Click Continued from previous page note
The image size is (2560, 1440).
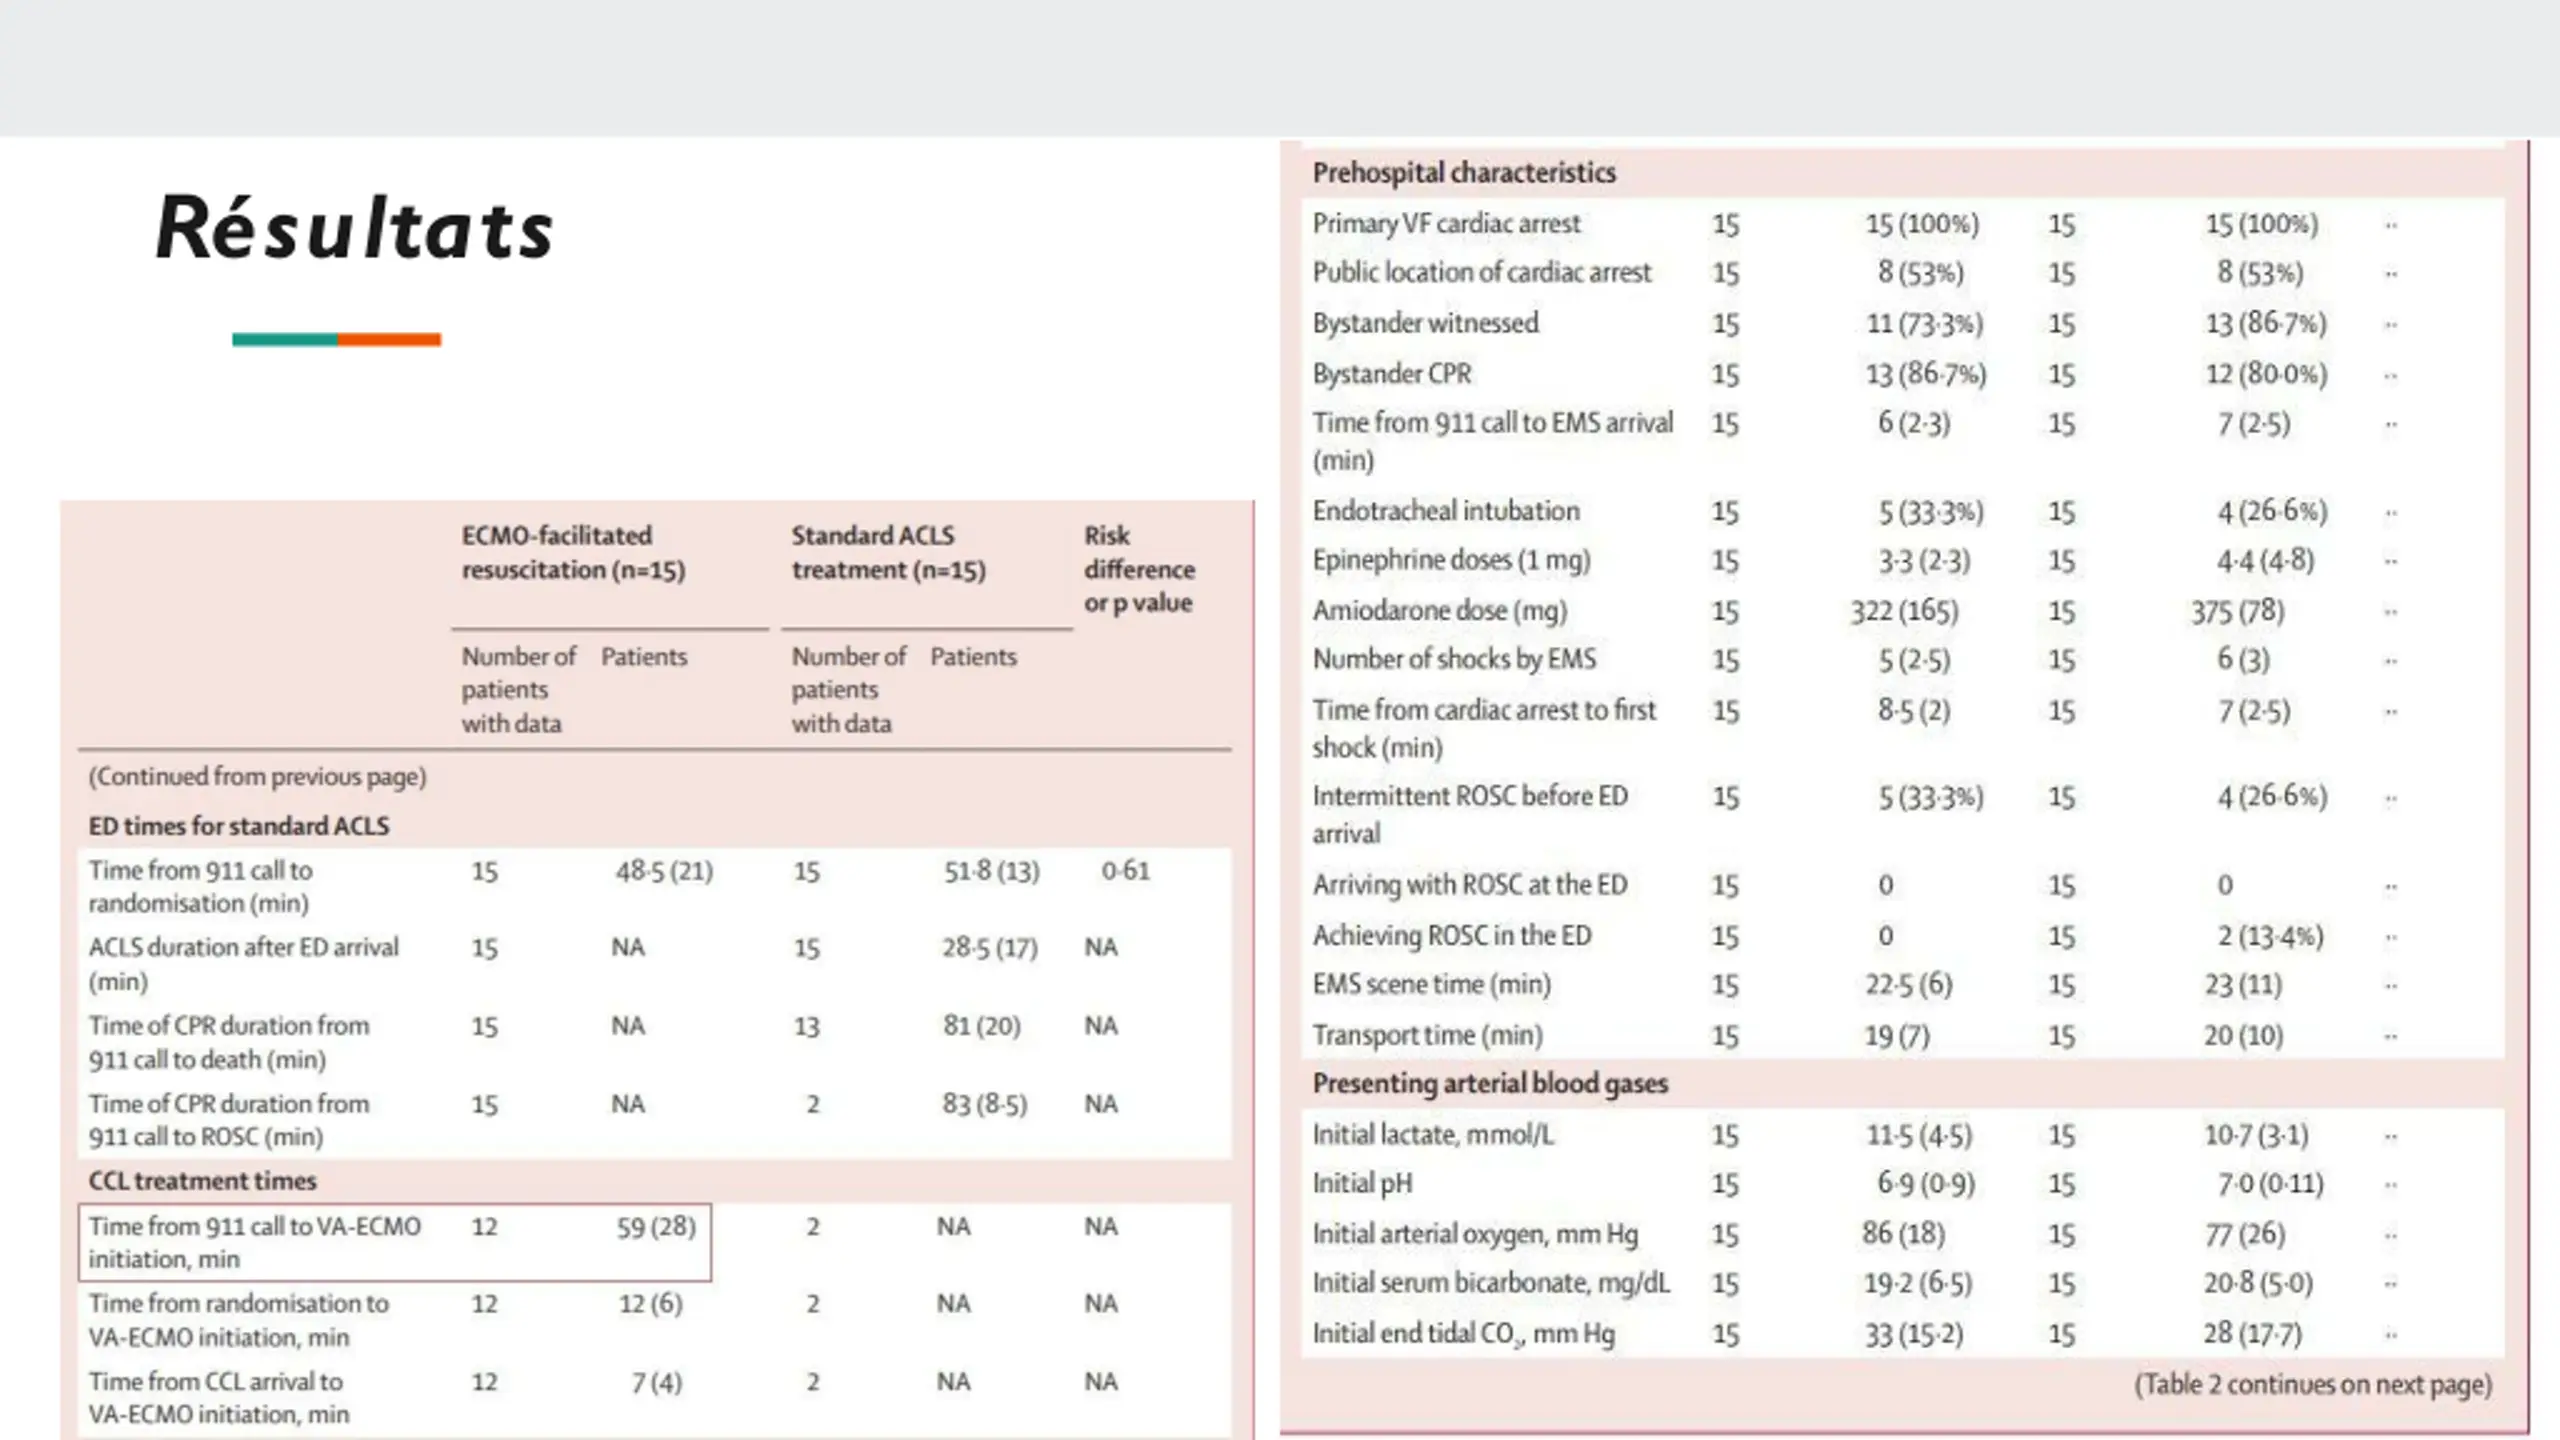click(x=257, y=777)
